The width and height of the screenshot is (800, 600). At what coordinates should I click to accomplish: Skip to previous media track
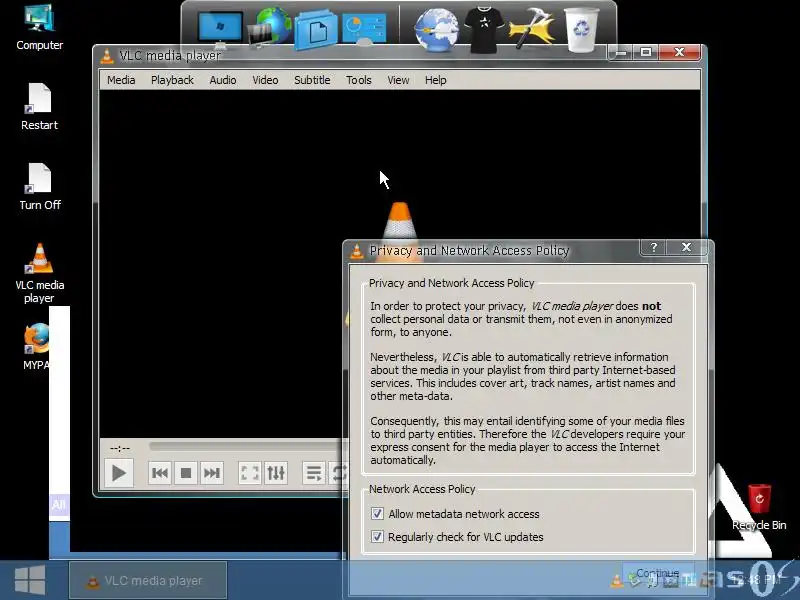tap(160, 473)
